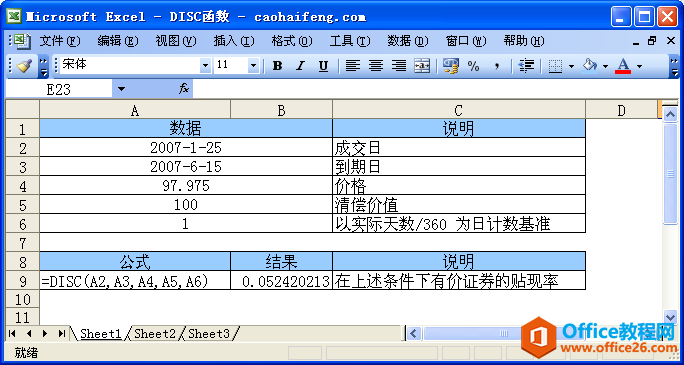Screen dimensions: 684x365
Task: Click the workbook document icon in menu bar
Action: click(22, 41)
